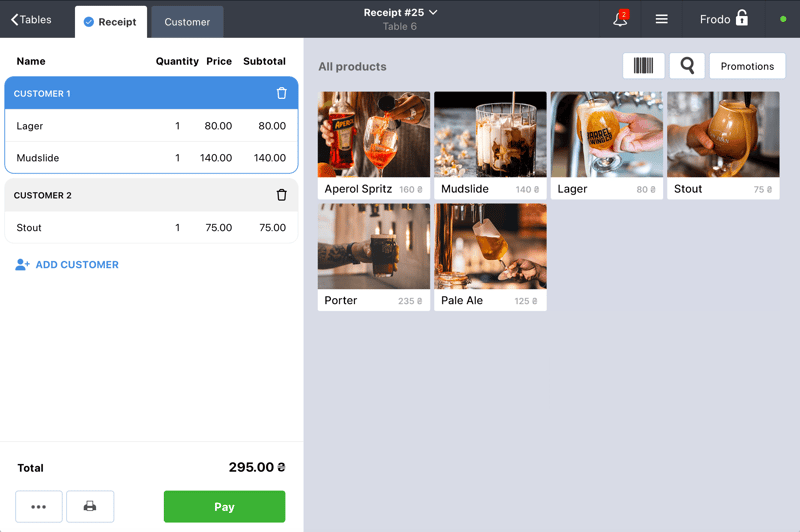Delete Customer 1 with trash icon

click(x=281, y=93)
